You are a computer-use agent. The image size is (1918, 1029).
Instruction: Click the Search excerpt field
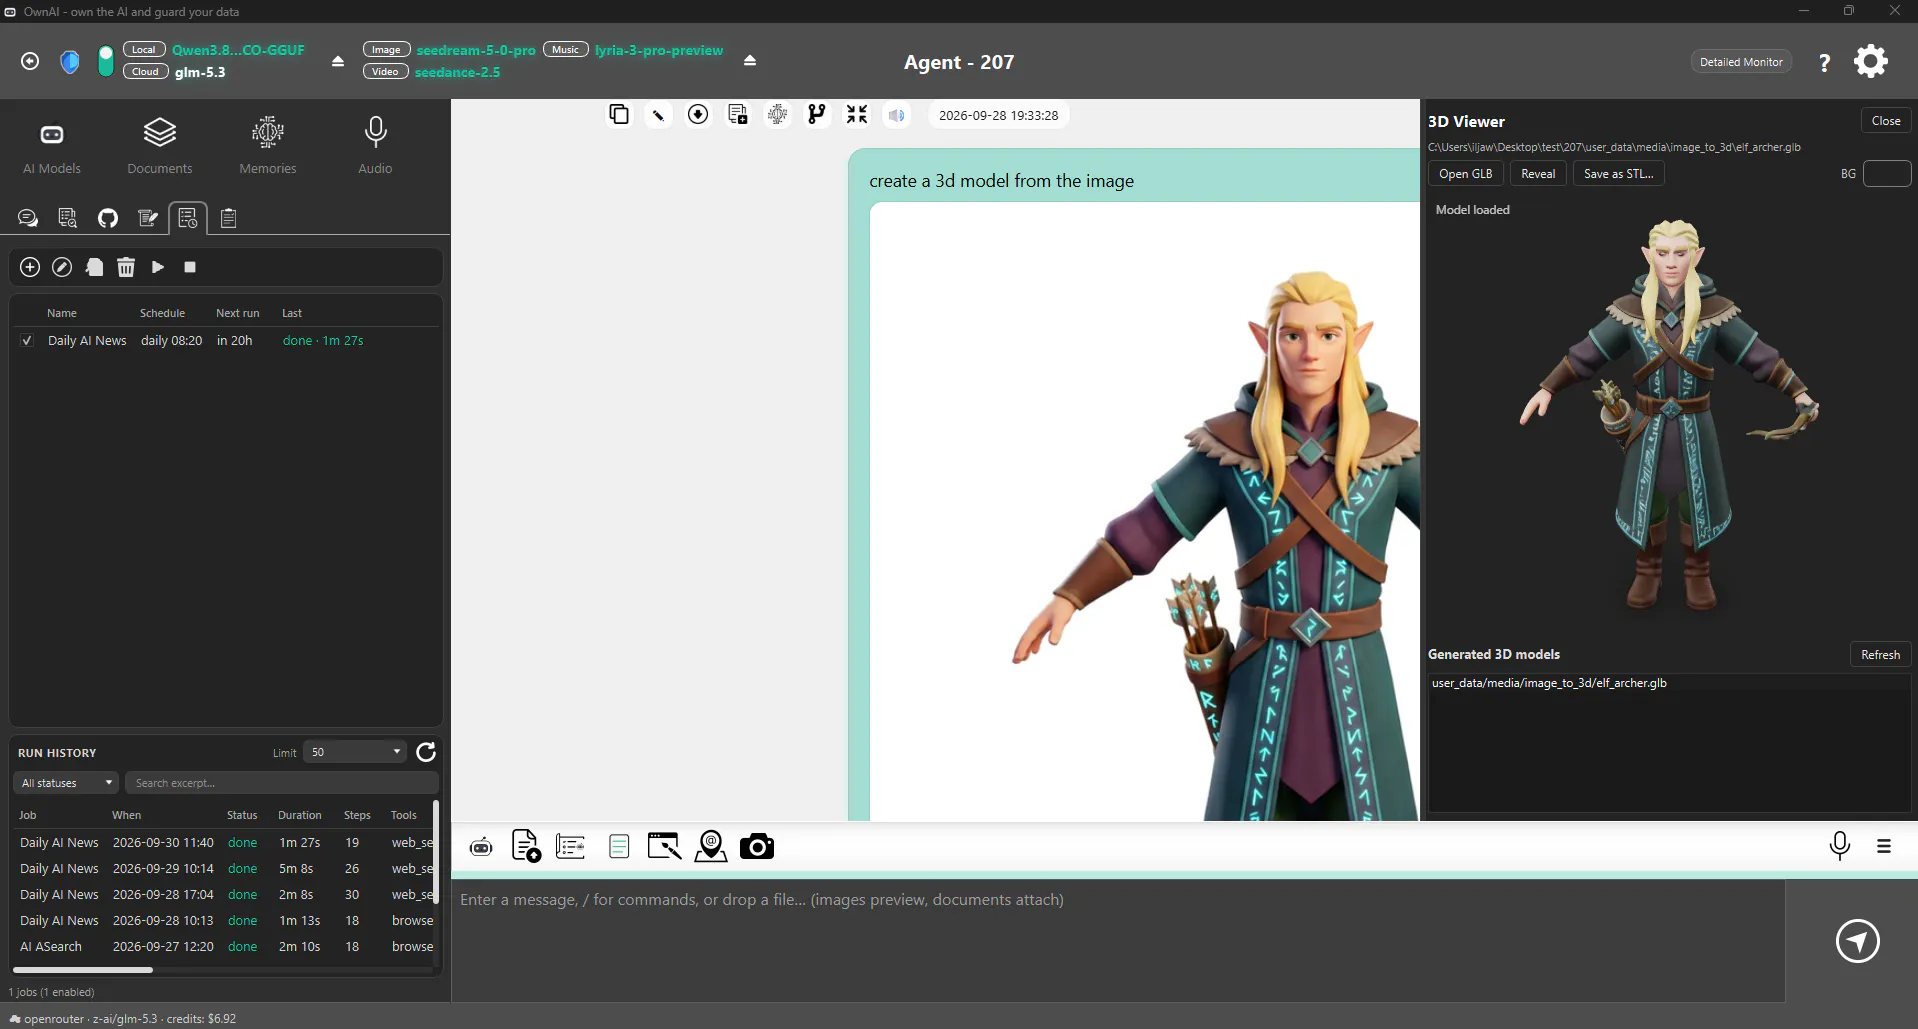(282, 783)
